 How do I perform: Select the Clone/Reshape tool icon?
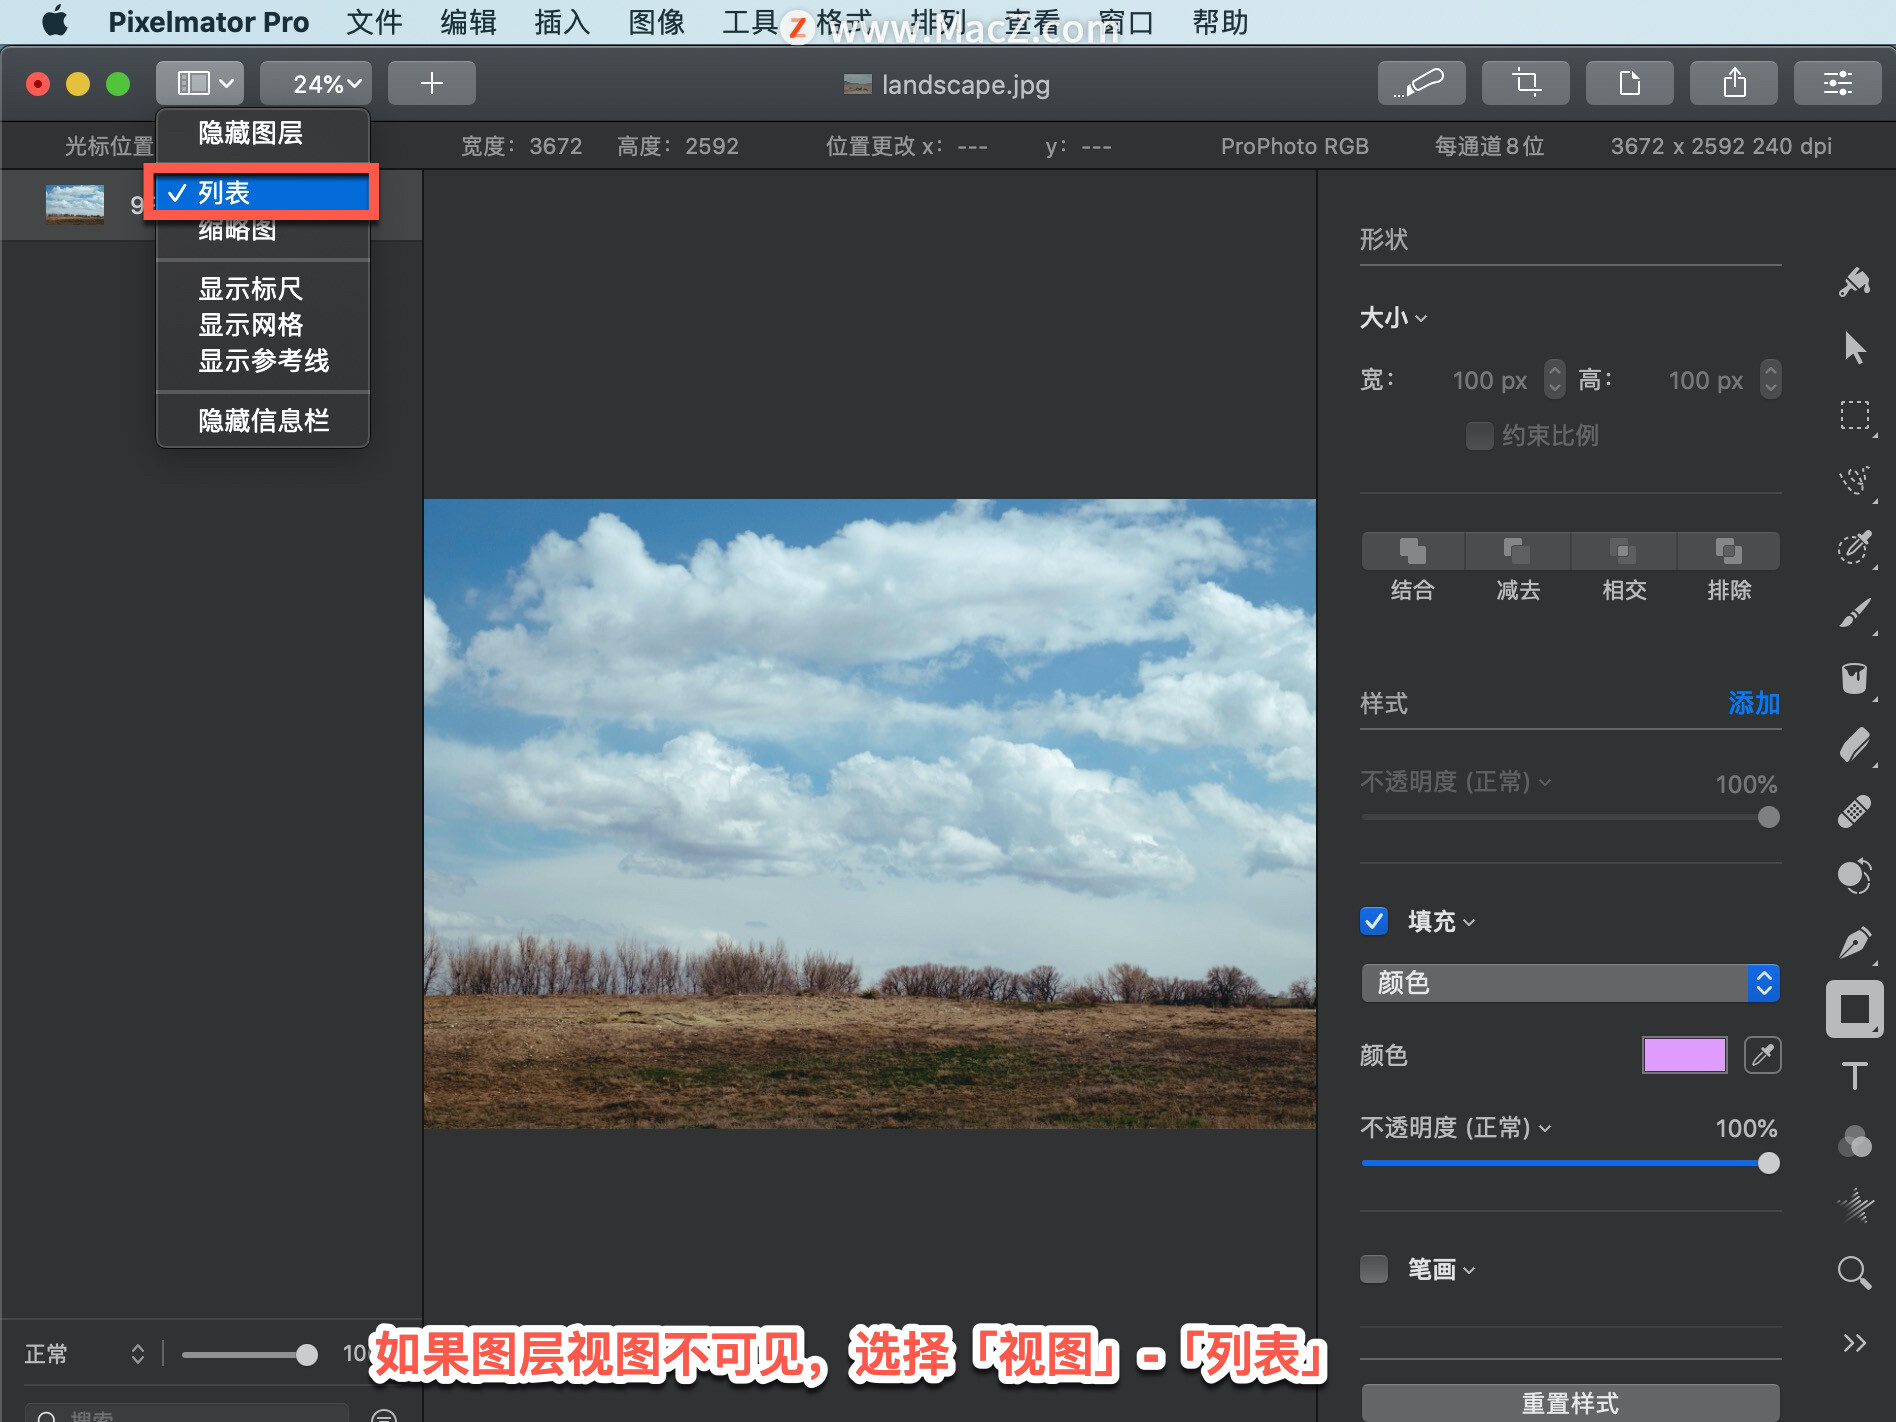(1854, 877)
